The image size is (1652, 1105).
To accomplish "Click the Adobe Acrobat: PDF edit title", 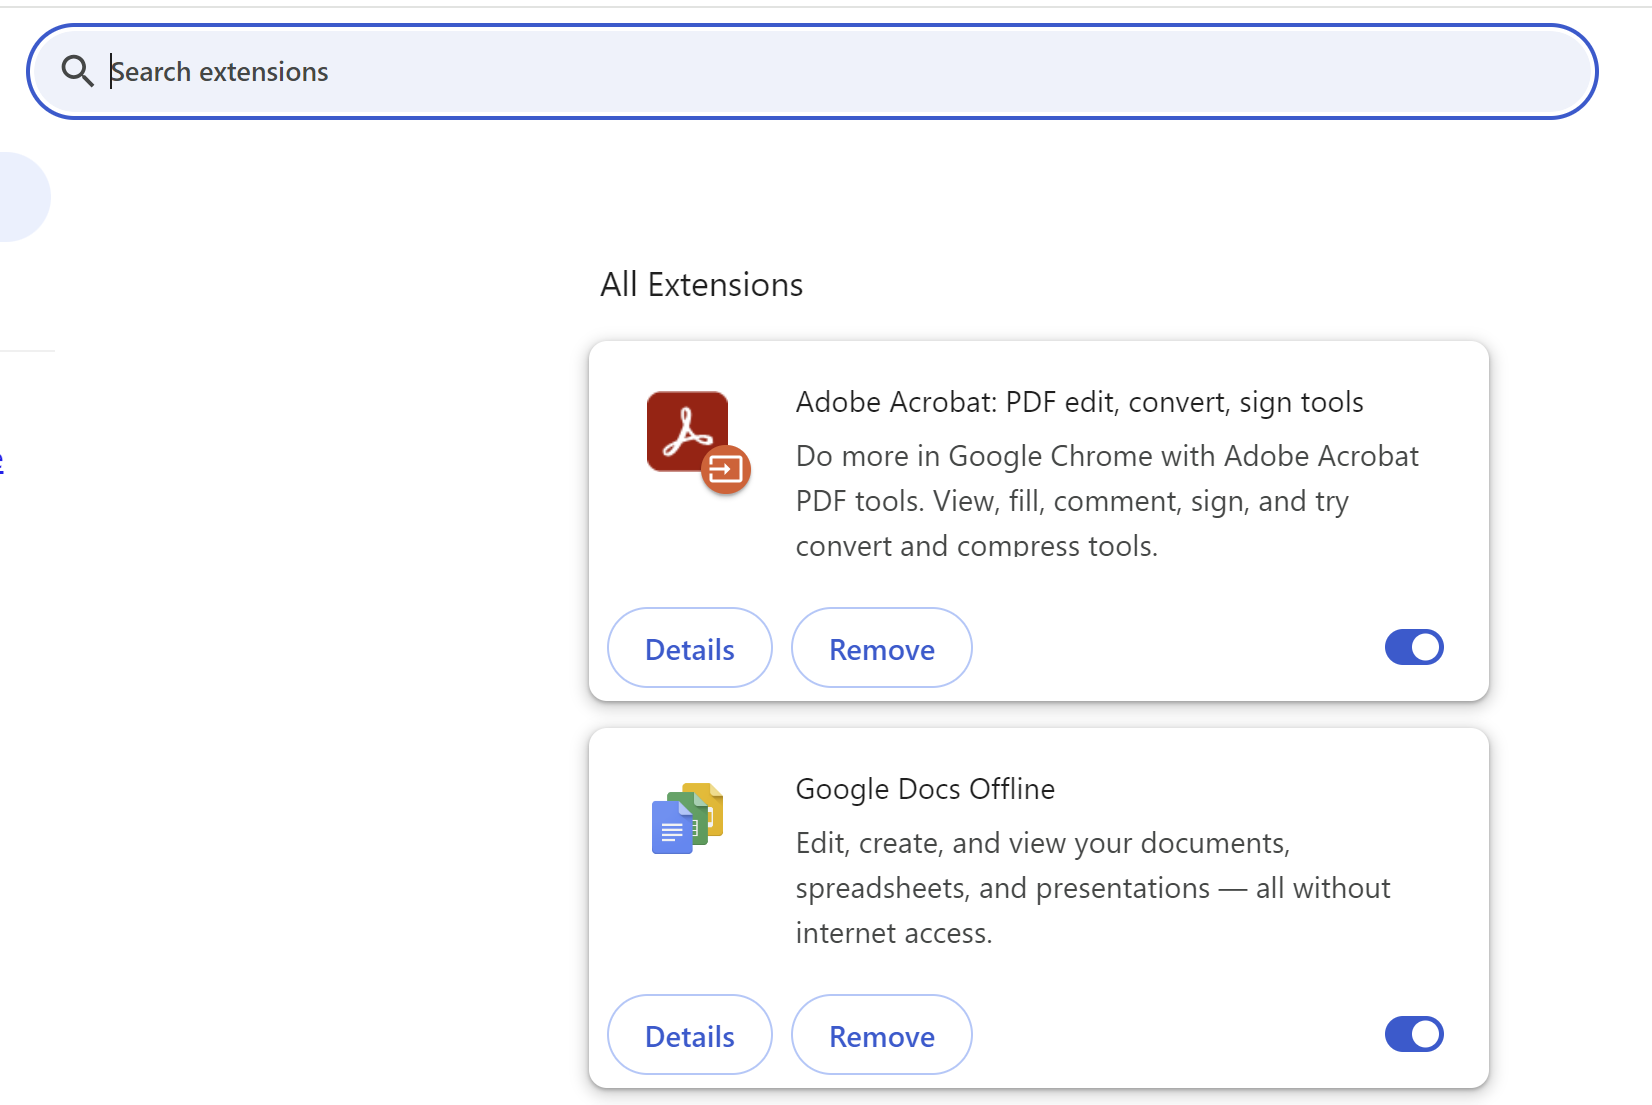I will pyautogui.click(x=1080, y=402).
